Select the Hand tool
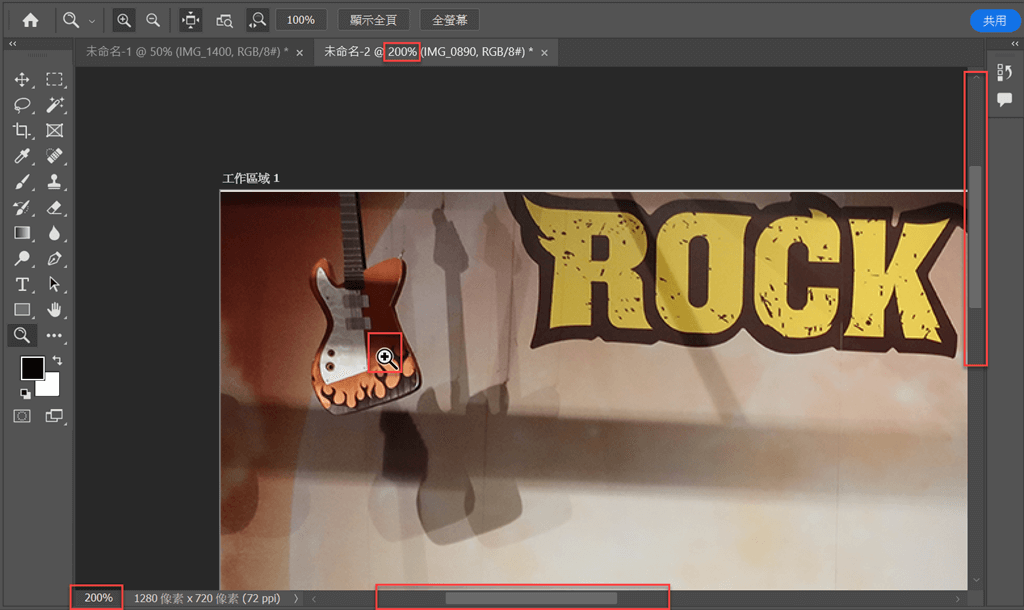1024x610 pixels. [54, 310]
